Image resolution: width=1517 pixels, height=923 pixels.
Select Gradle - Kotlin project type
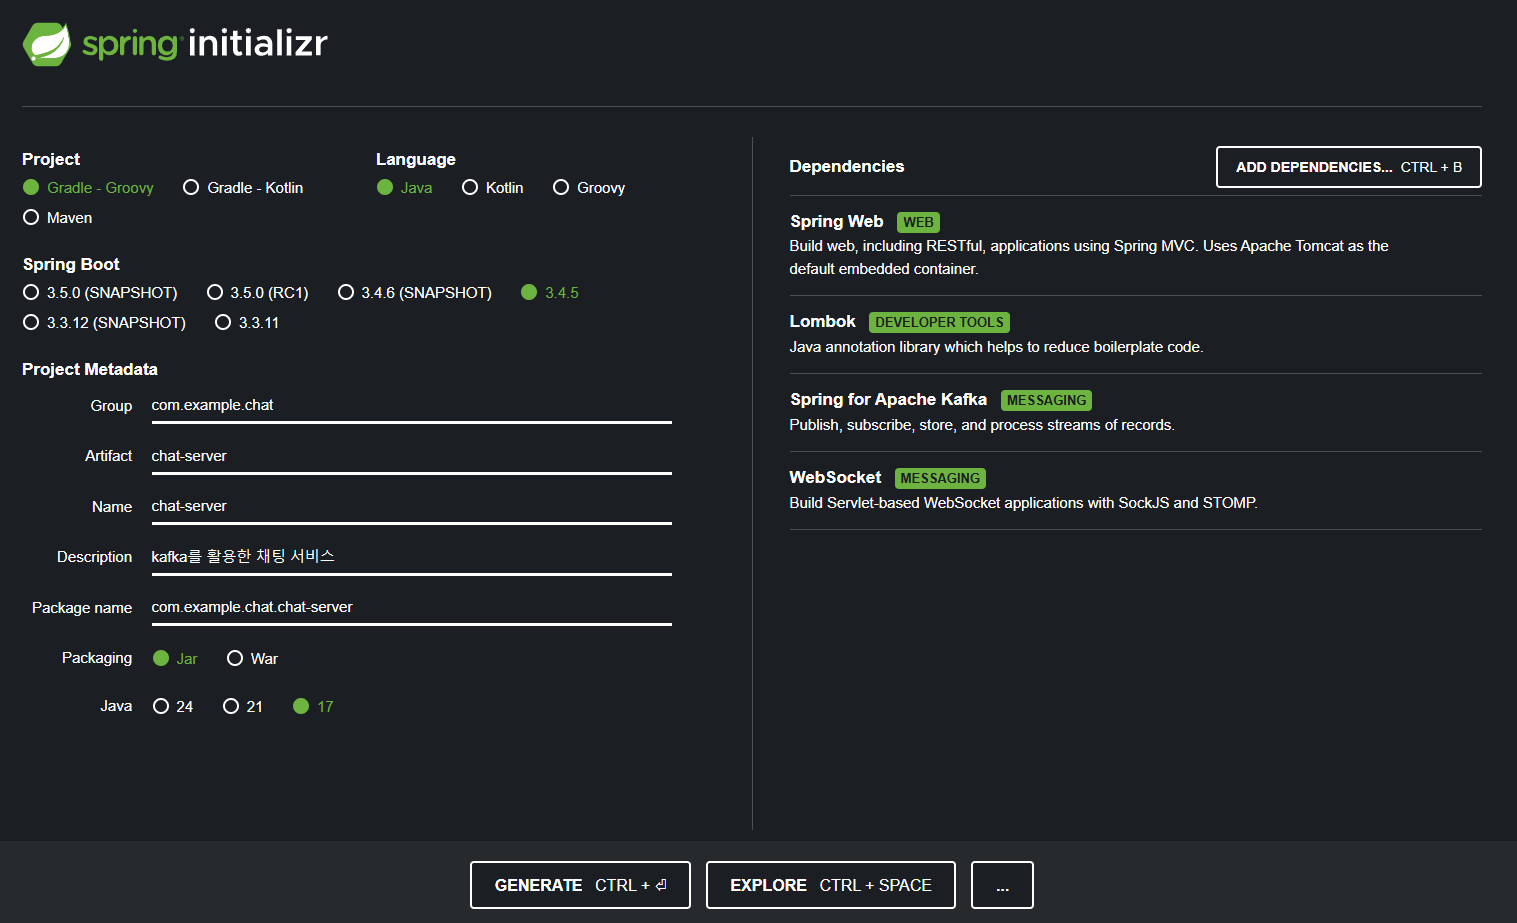[243, 188]
